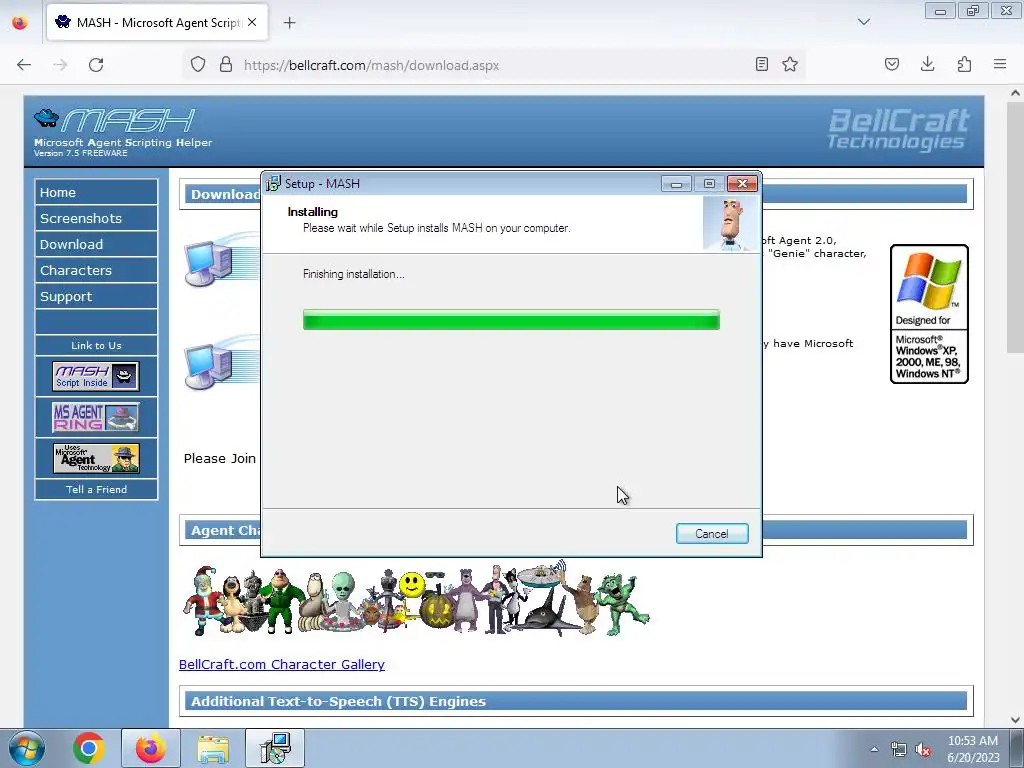Click the Setup - MASH installer title icon
This screenshot has height=768, width=1024.
273,184
